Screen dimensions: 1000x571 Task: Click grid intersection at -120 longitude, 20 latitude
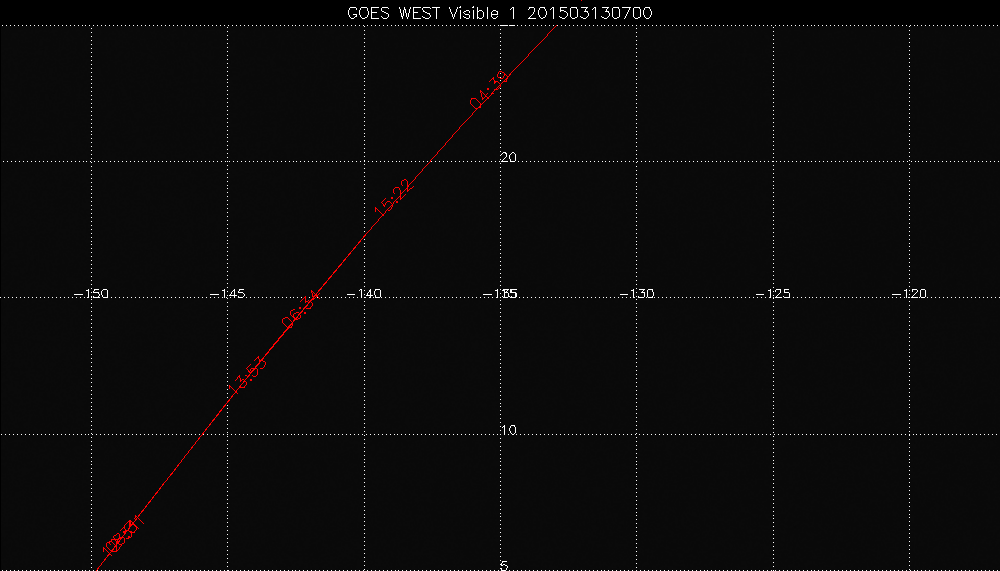click(908, 160)
